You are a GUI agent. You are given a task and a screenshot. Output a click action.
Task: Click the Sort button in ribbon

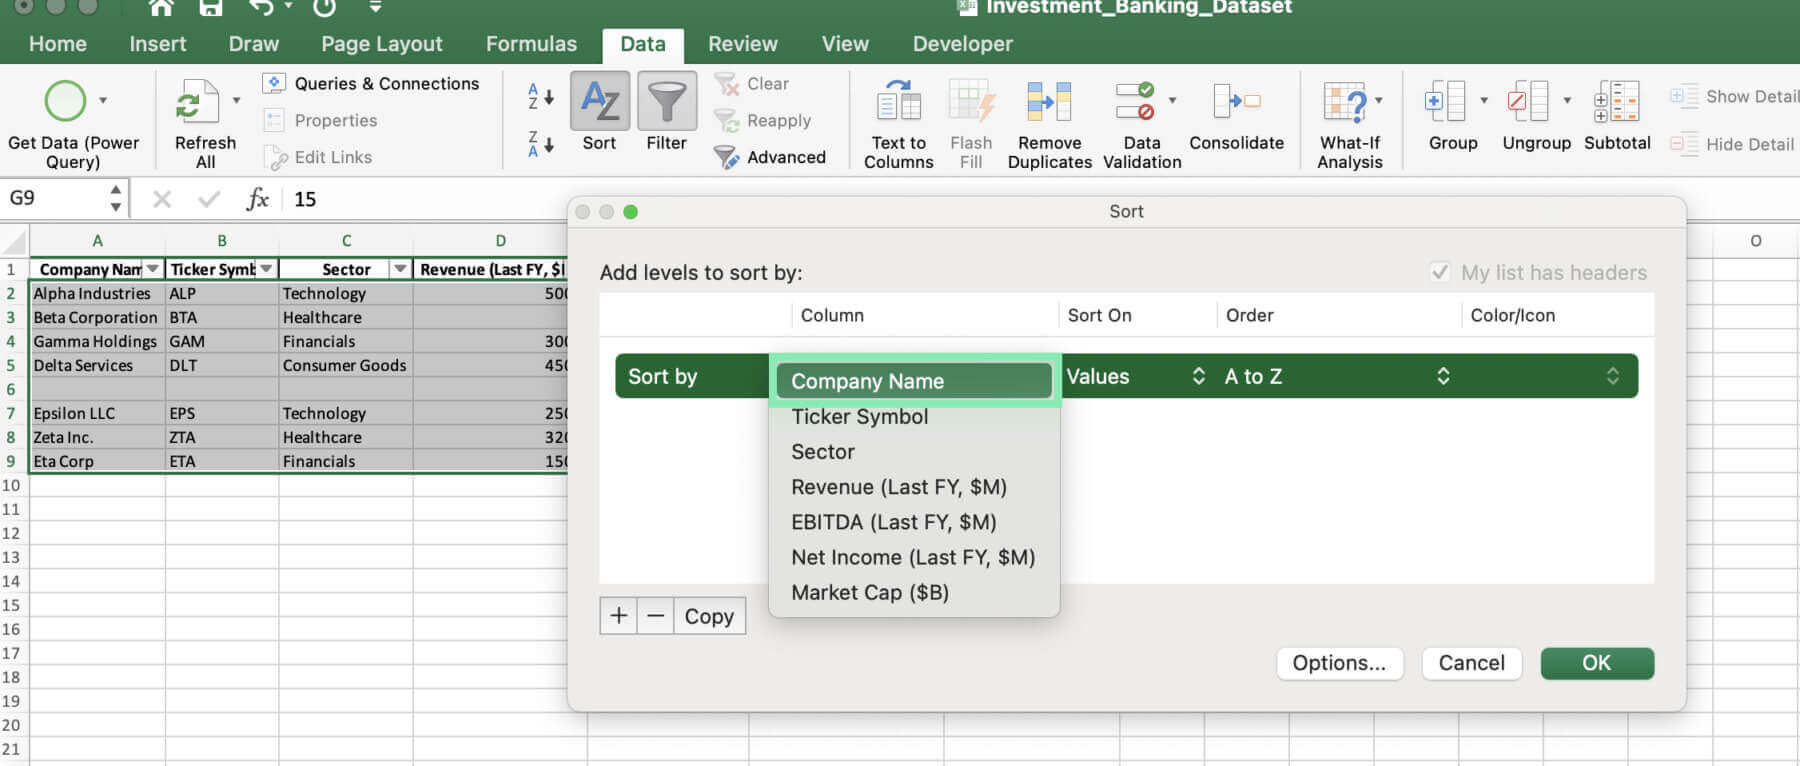tap(600, 114)
